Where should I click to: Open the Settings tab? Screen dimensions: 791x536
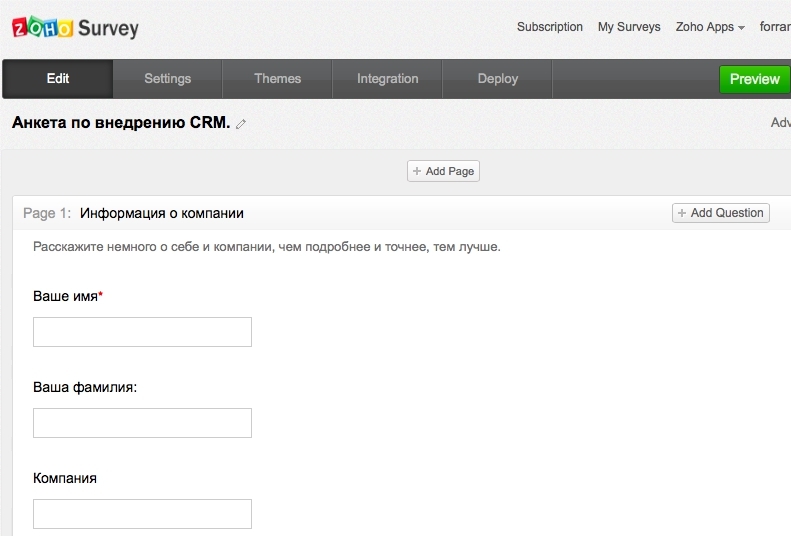[x=167, y=79]
